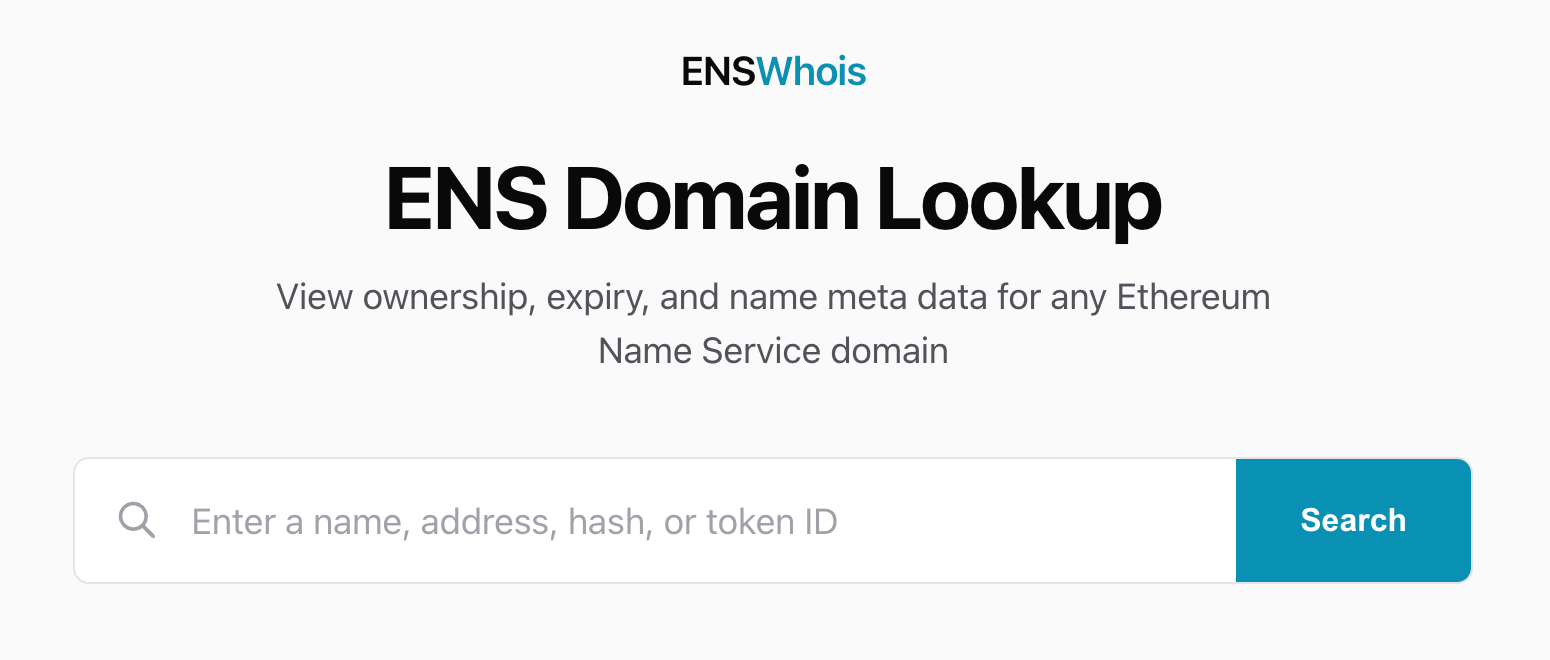
Task: Select the placeholder text area of the search bar
Action: (x=515, y=520)
